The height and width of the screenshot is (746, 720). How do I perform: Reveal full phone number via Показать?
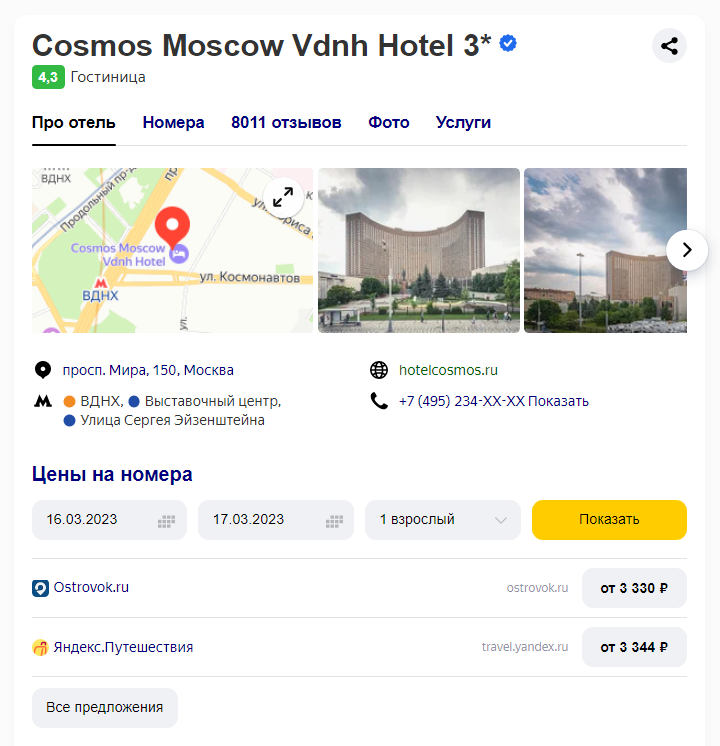(558, 401)
